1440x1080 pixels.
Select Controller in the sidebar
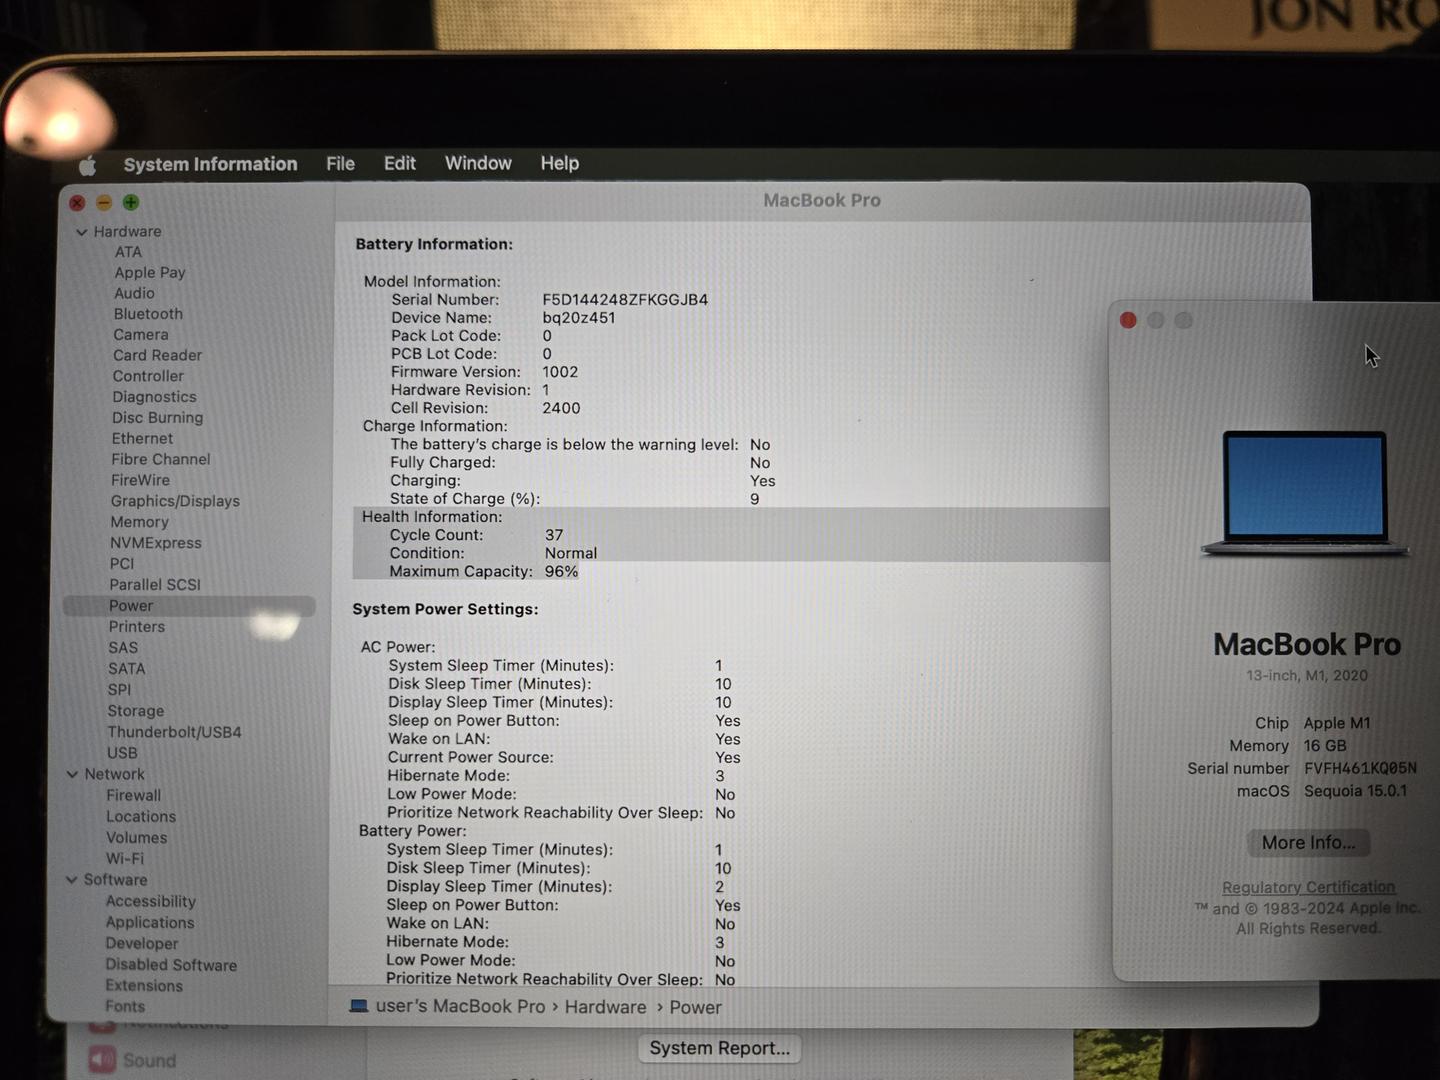coord(148,376)
